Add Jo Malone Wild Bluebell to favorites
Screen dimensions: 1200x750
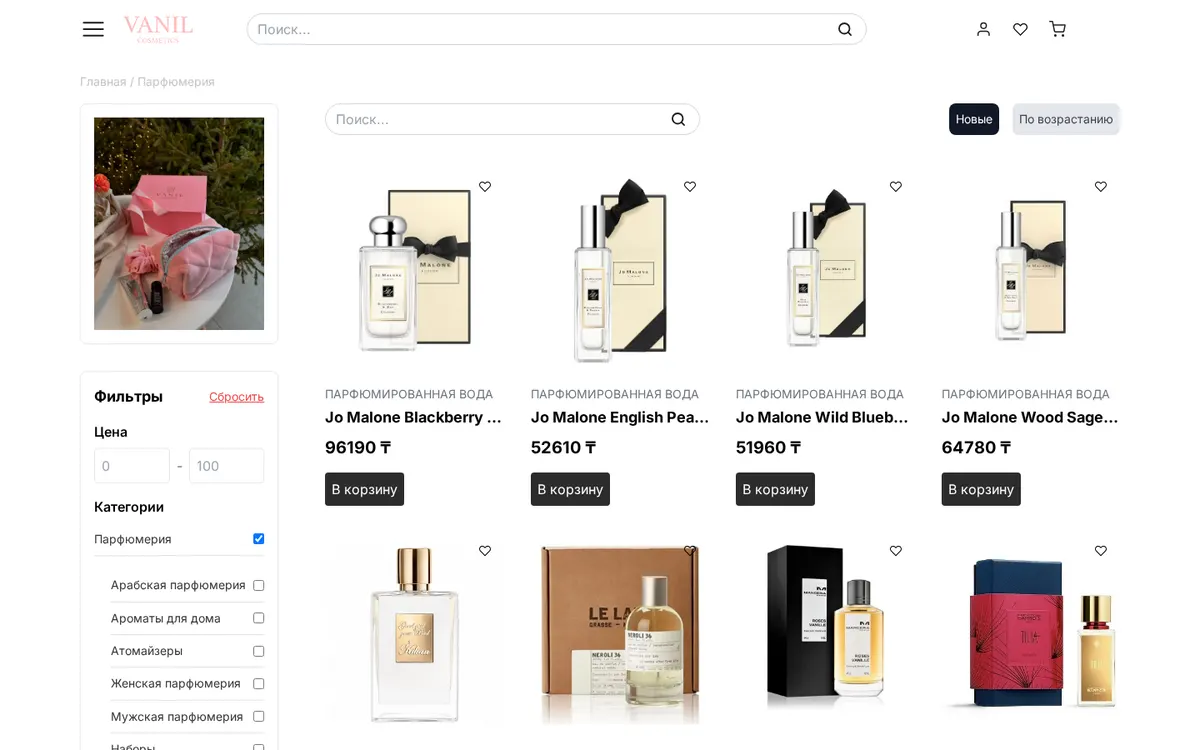[x=896, y=186]
